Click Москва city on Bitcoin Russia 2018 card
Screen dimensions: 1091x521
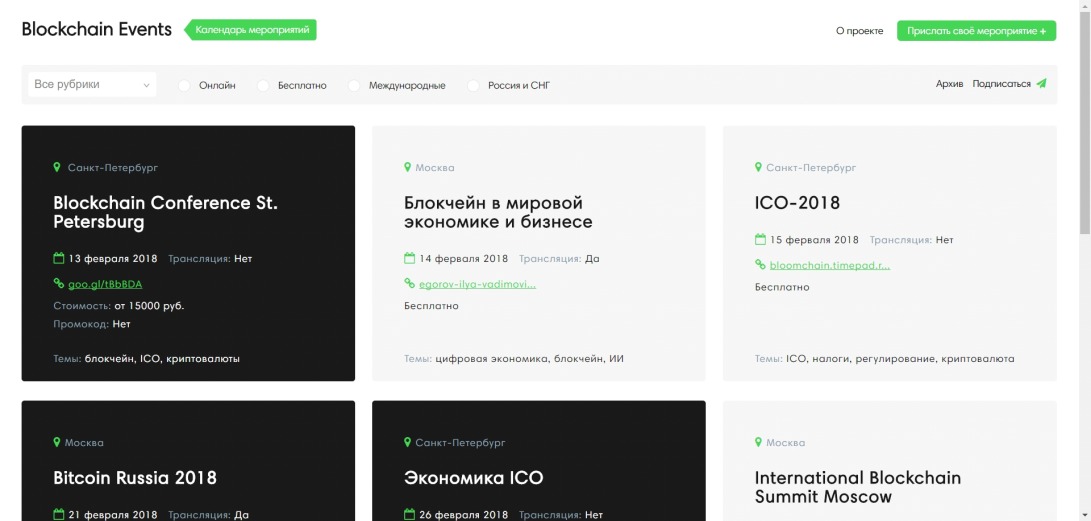[x=84, y=442]
